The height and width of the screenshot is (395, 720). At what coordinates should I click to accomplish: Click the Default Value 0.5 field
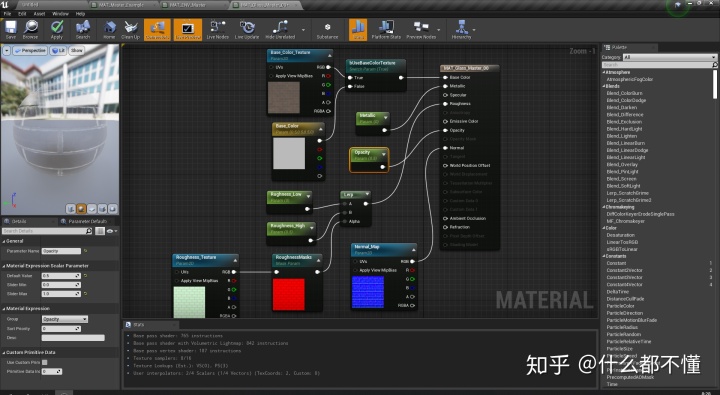pyautogui.click(x=61, y=276)
